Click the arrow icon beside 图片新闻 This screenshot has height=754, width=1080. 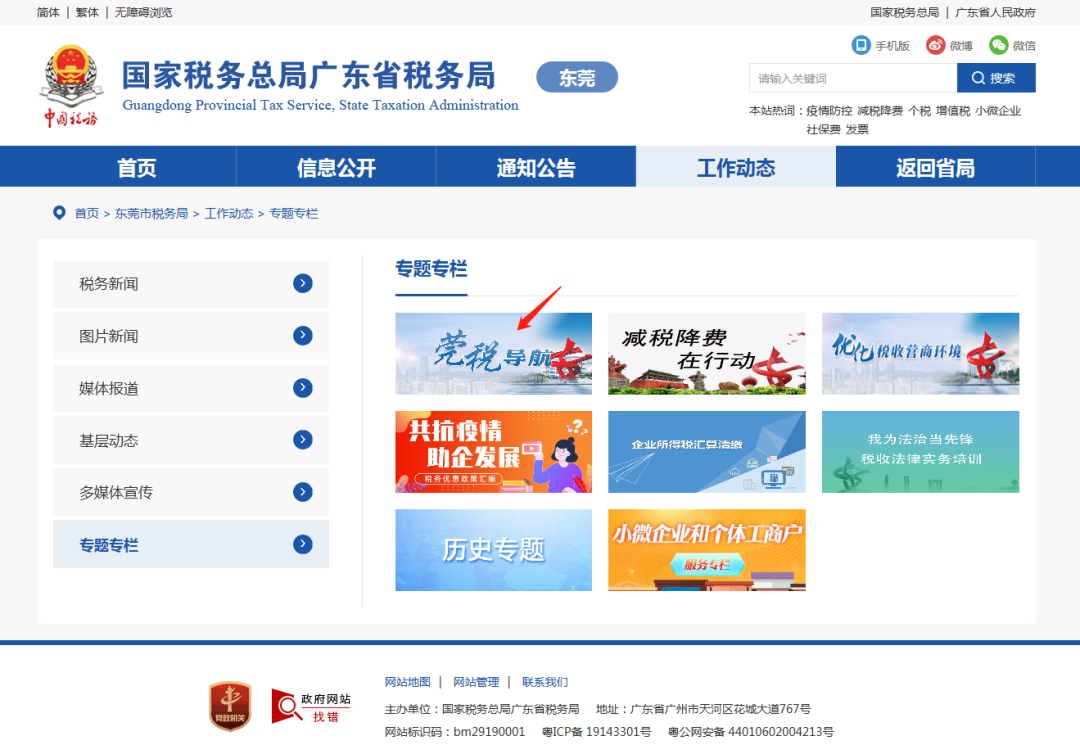tap(302, 335)
